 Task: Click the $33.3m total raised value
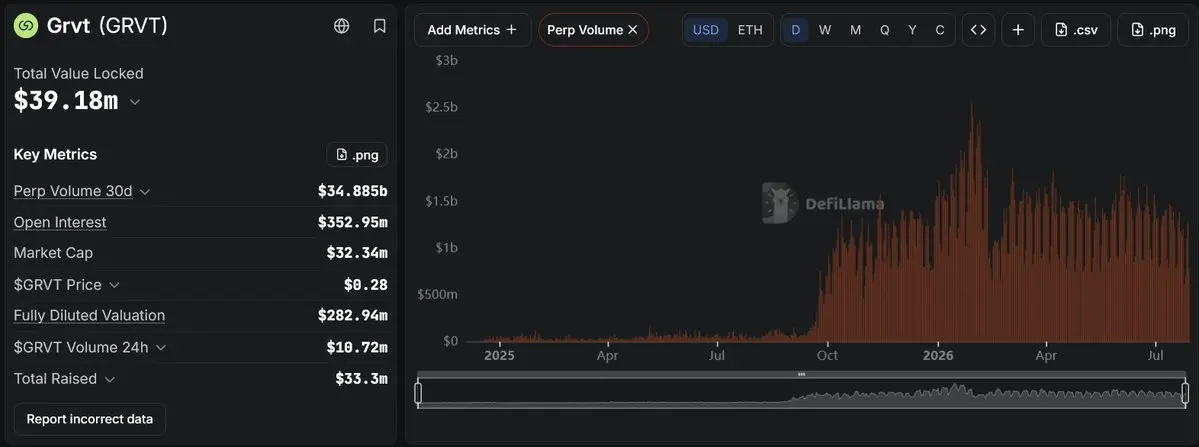tap(361, 379)
